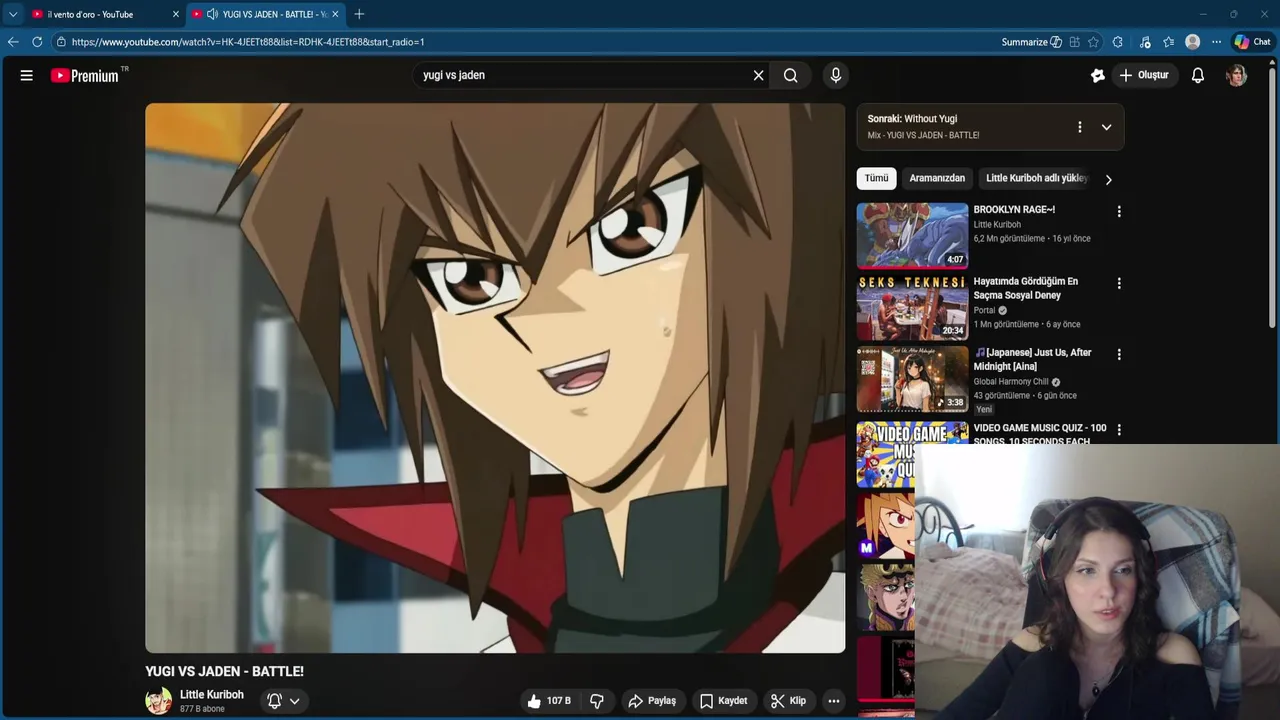Viewport: 1280px width, 720px height.
Task: Open 'Hayatımda Gördüğüm' video options menu
Action: click(x=1119, y=283)
